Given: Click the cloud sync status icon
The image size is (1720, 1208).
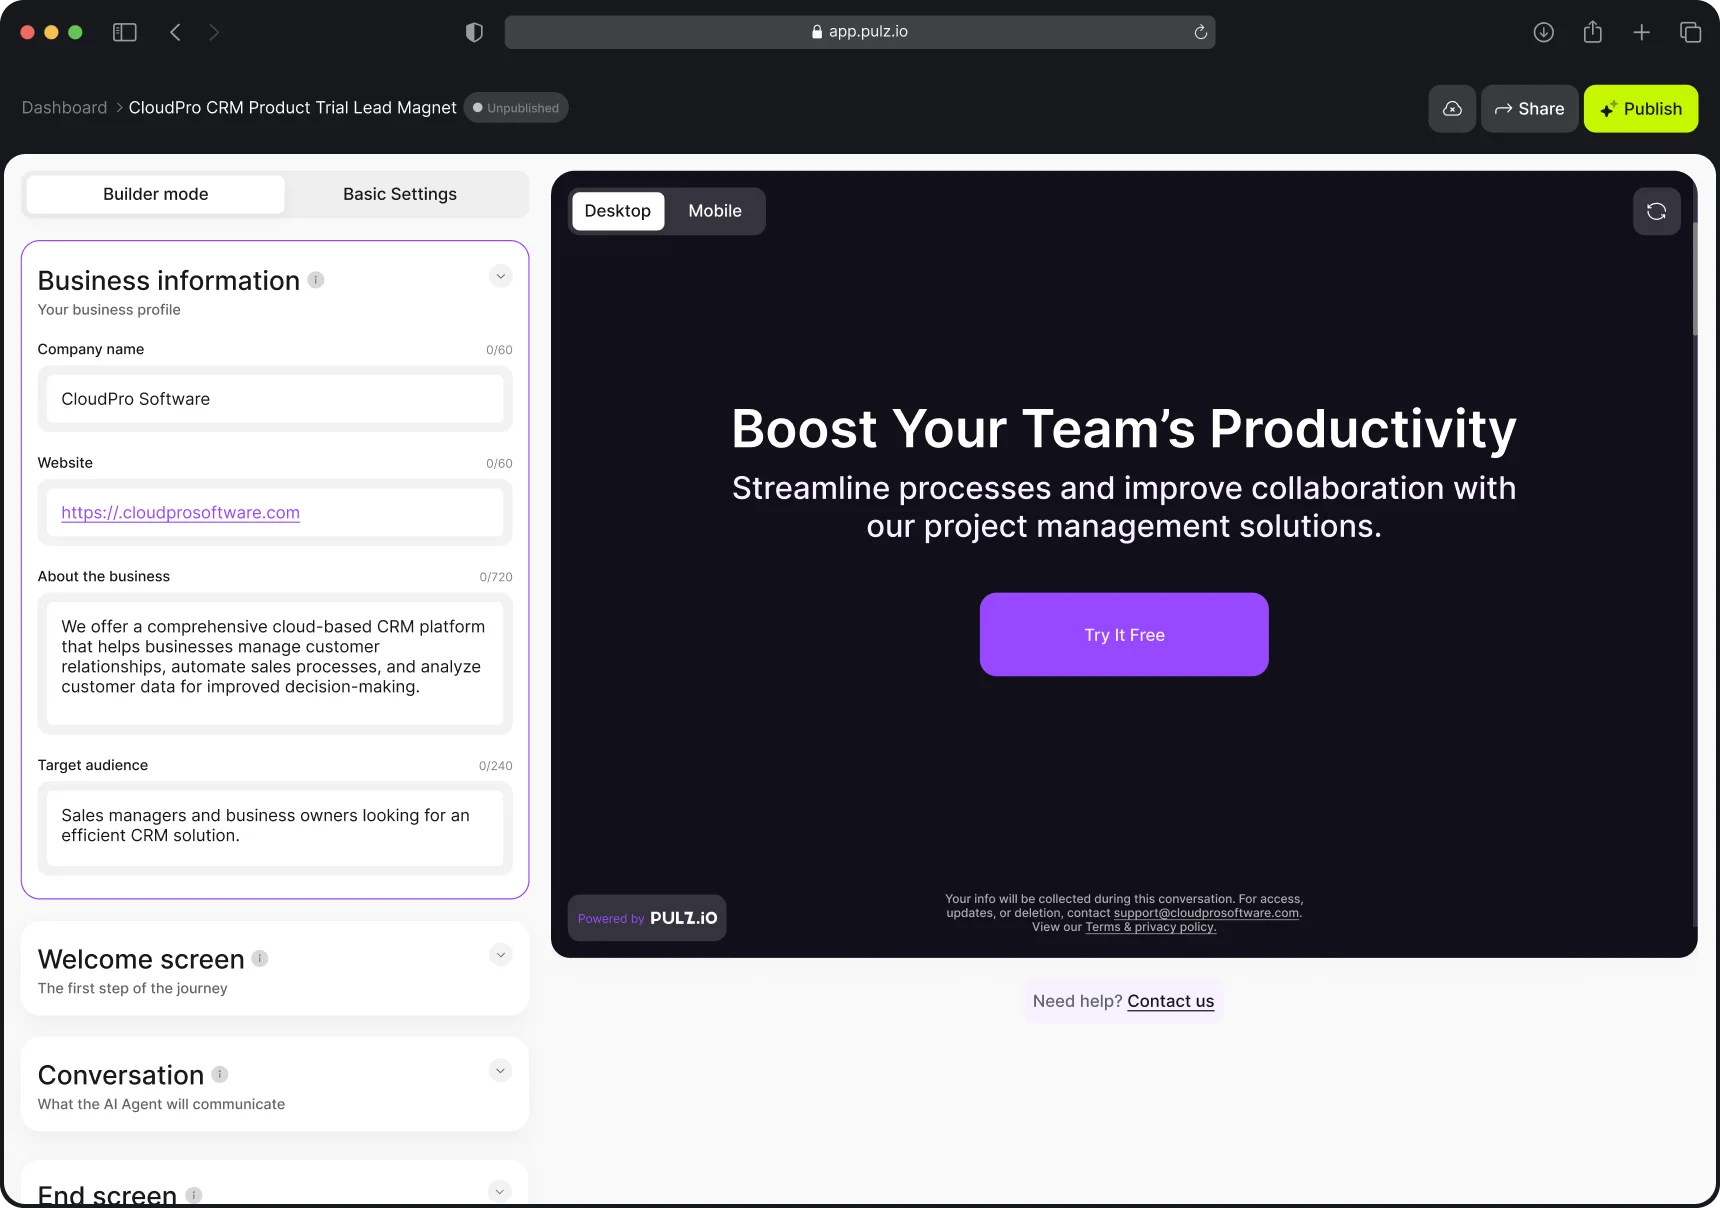Looking at the screenshot, I should coord(1452,109).
